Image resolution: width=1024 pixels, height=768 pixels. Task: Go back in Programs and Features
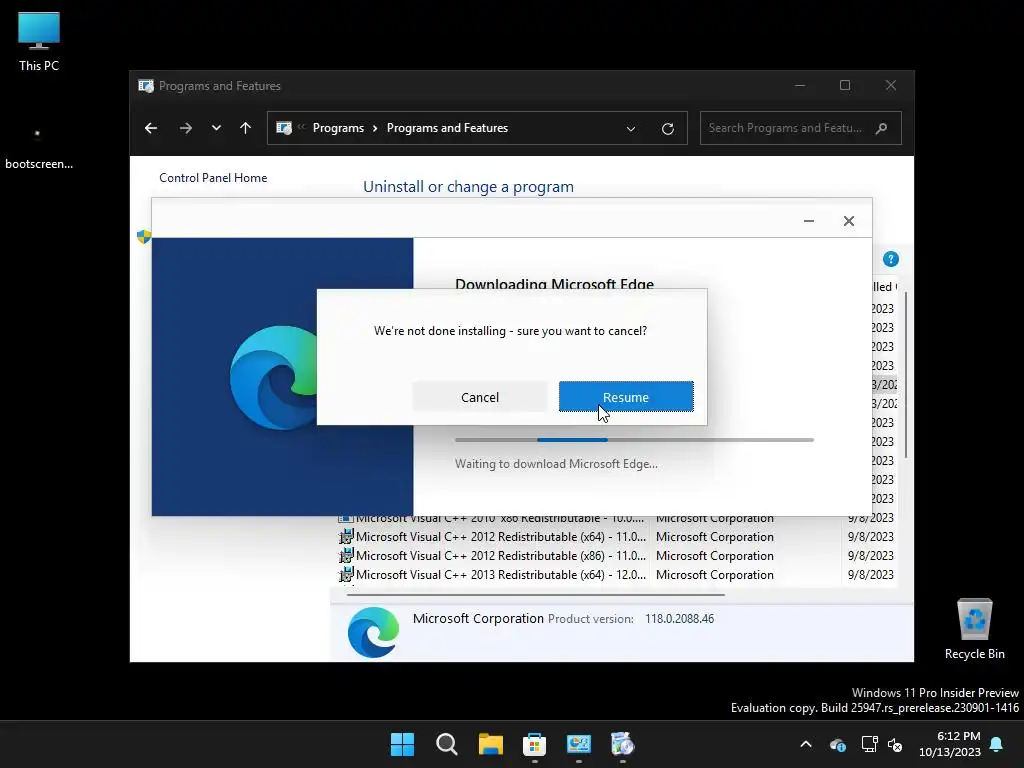(151, 128)
